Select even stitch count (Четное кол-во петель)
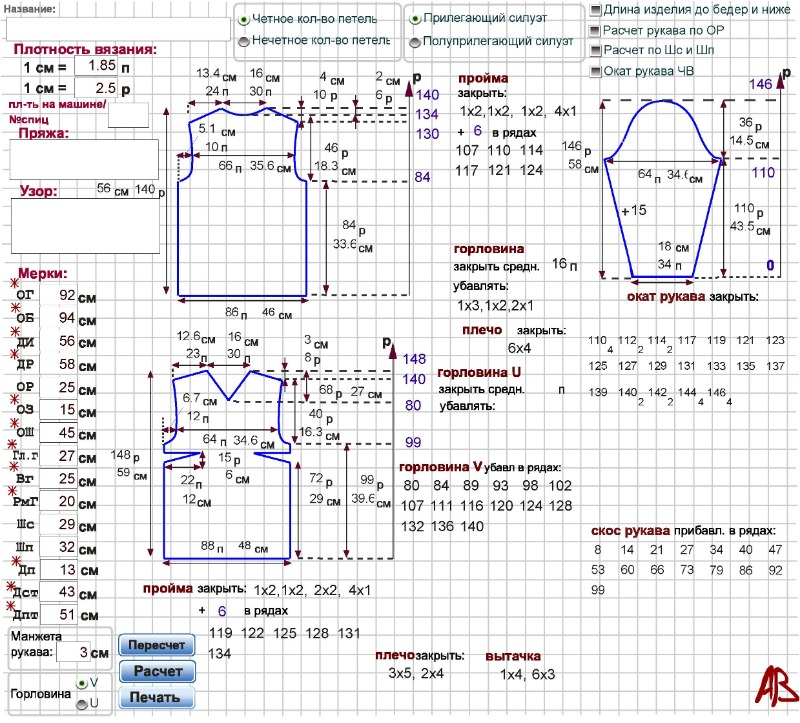 click(244, 18)
